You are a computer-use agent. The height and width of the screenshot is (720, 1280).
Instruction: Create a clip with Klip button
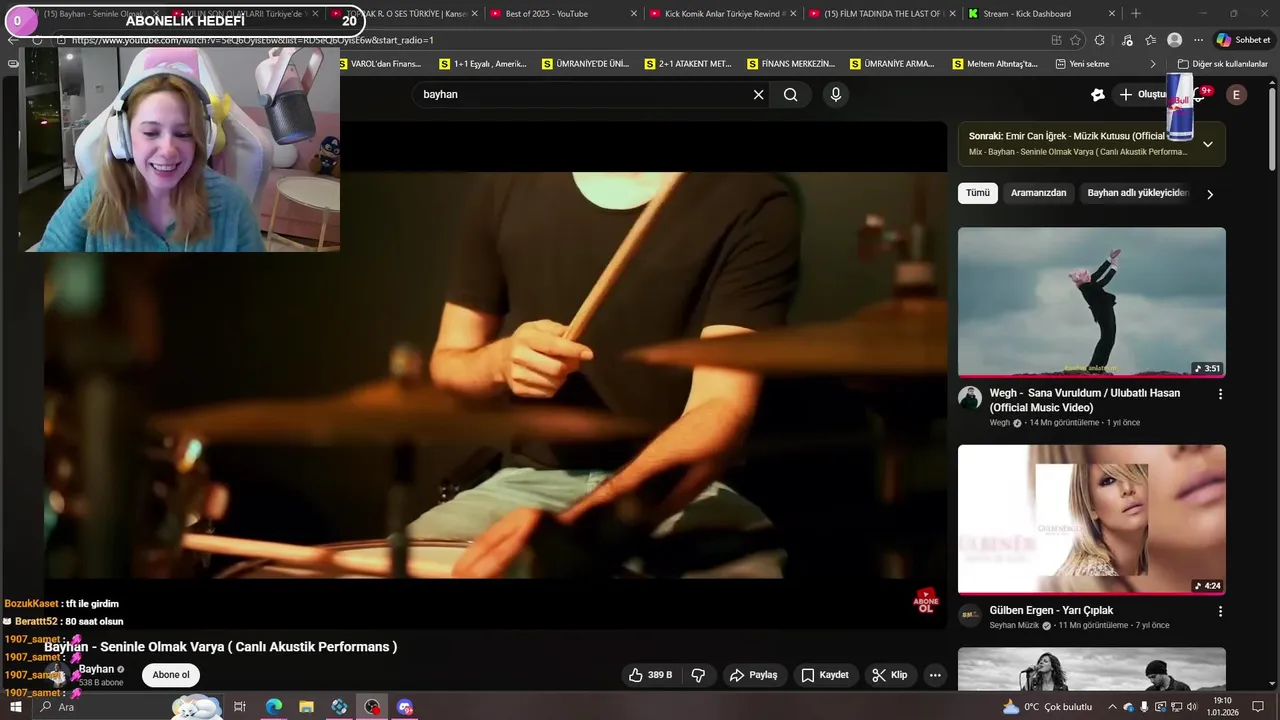tap(890, 675)
